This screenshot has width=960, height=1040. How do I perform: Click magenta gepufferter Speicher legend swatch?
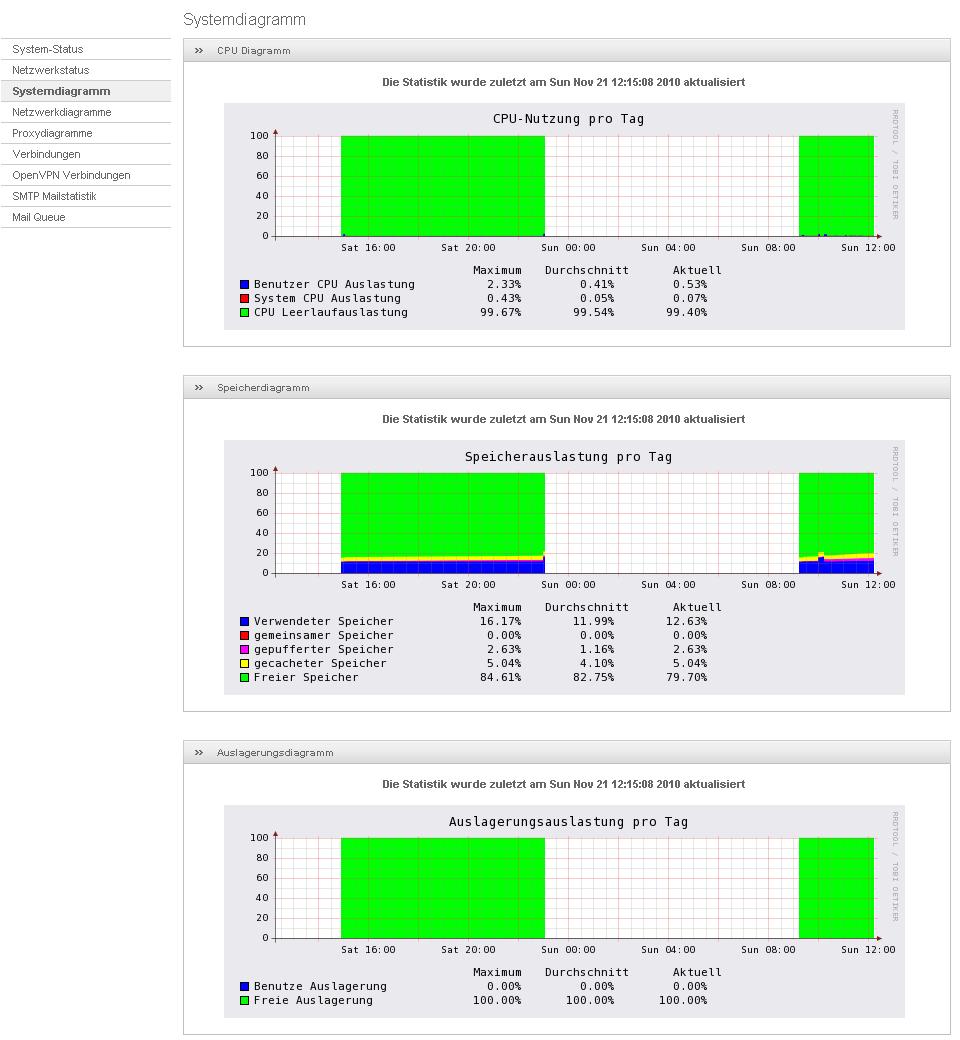point(244,649)
